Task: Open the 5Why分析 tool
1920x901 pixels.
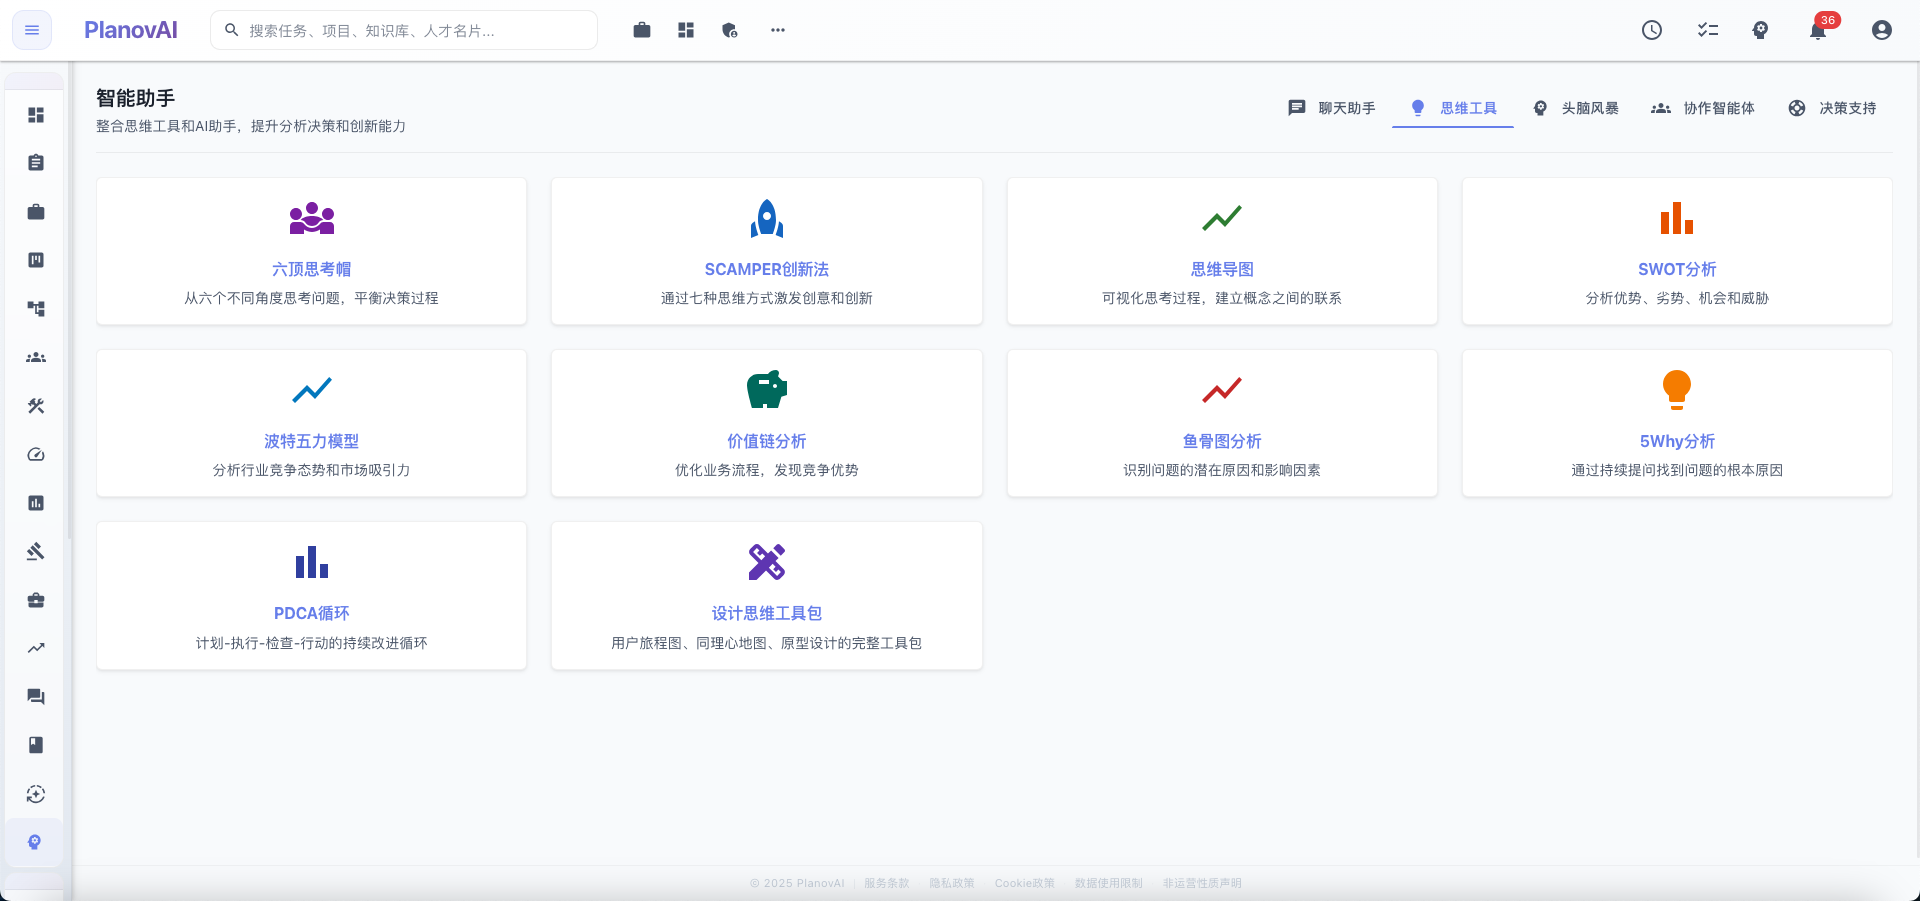Action: coord(1676,424)
